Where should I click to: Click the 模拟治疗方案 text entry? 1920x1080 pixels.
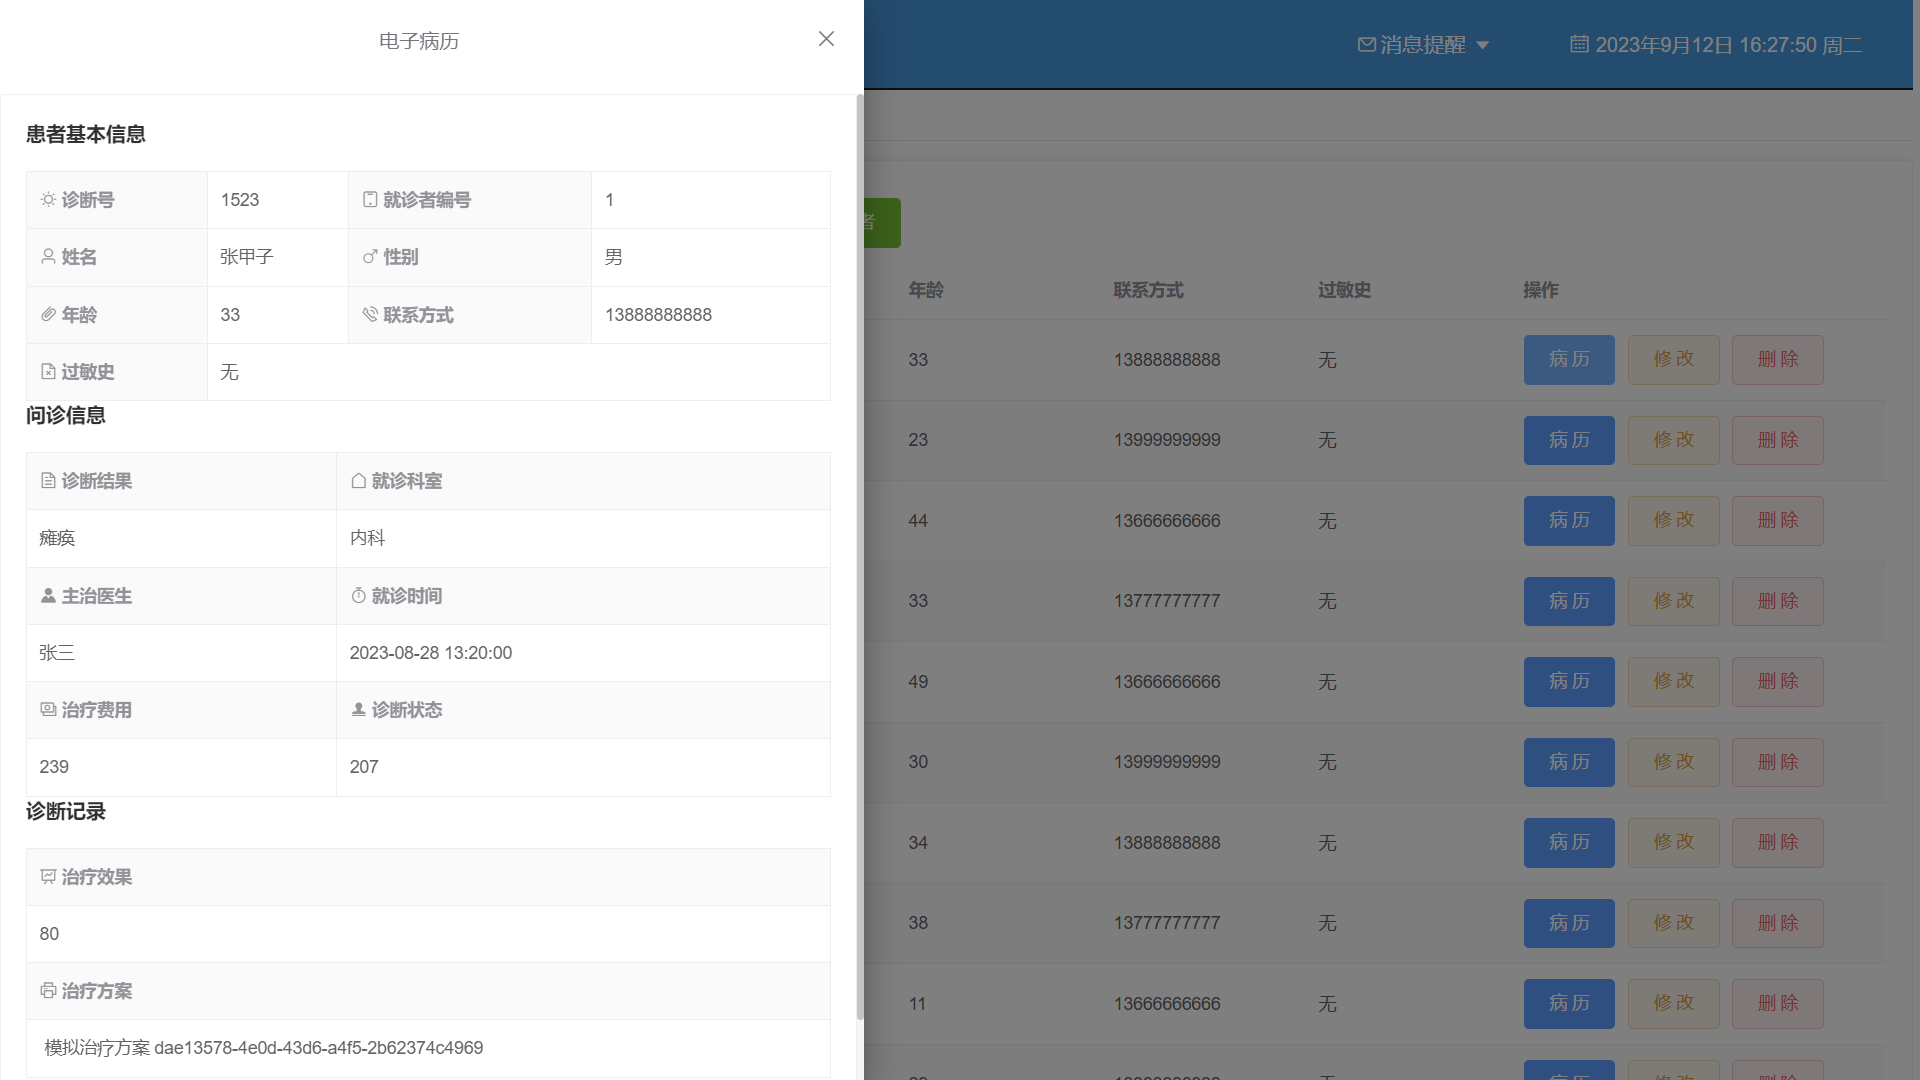(x=264, y=1048)
